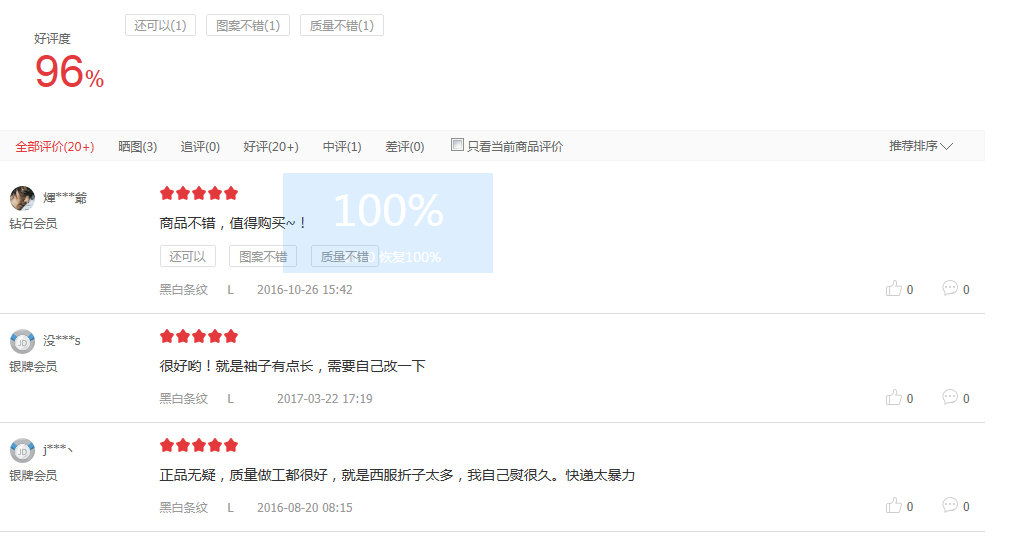Click star rating of 很好哟 review

[x=199, y=336]
